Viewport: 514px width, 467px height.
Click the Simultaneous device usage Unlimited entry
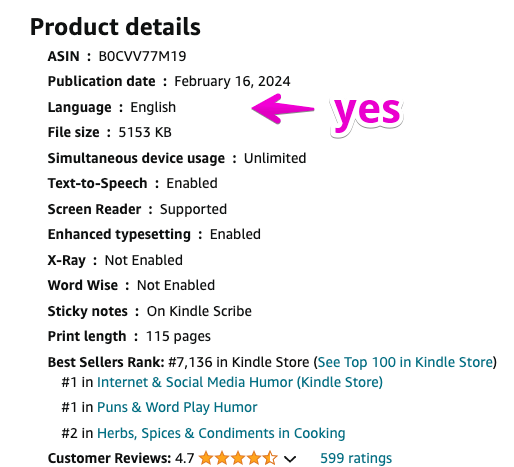(x=177, y=158)
